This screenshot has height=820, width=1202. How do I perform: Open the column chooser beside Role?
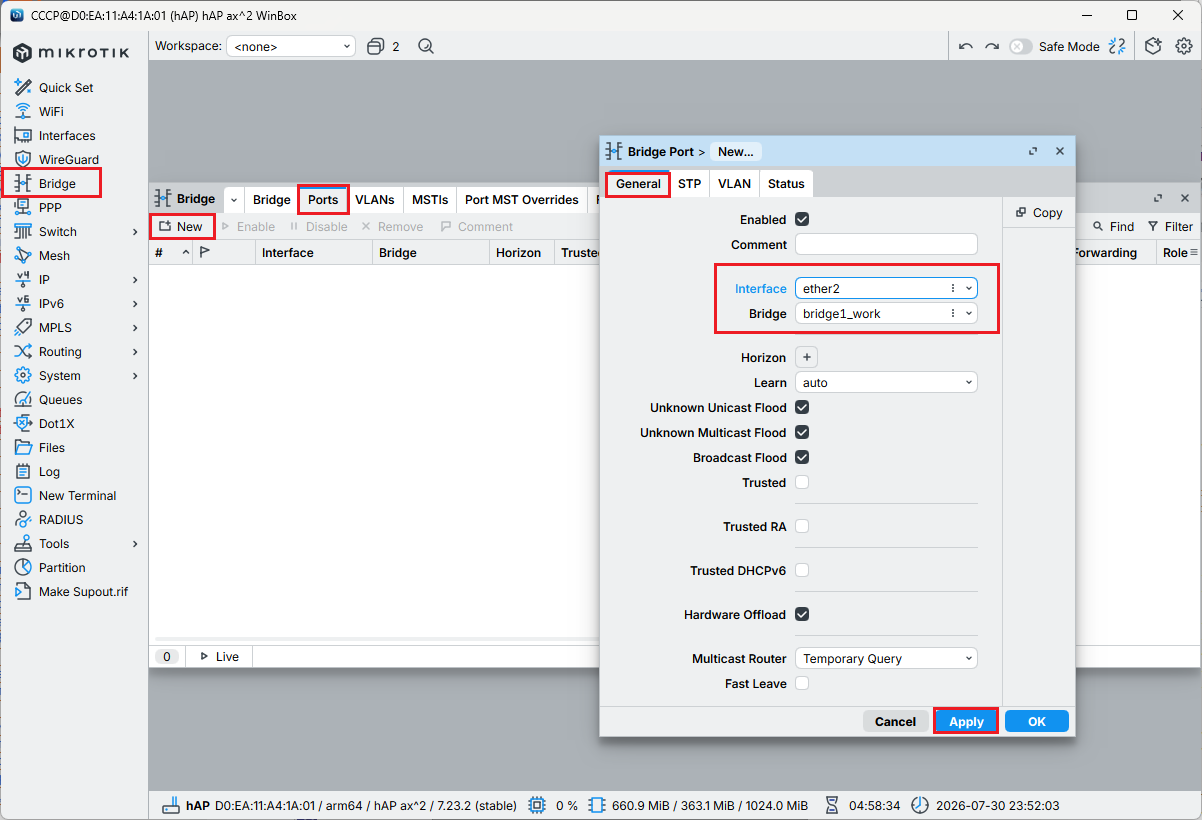(x=1194, y=253)
